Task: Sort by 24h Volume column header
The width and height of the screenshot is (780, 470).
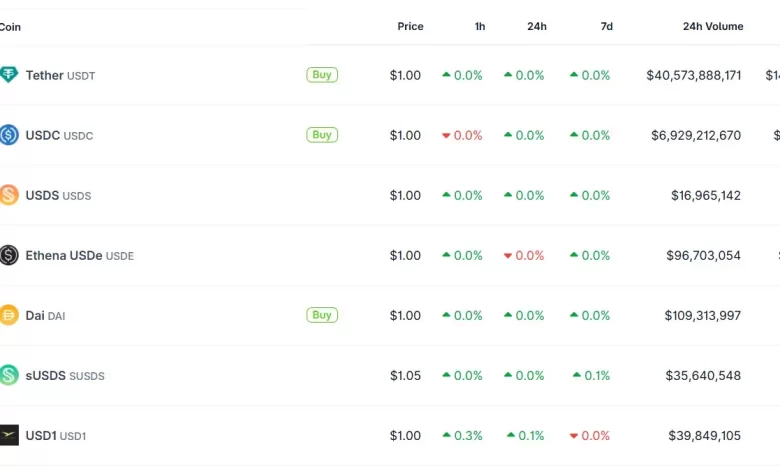Action: 713,26
